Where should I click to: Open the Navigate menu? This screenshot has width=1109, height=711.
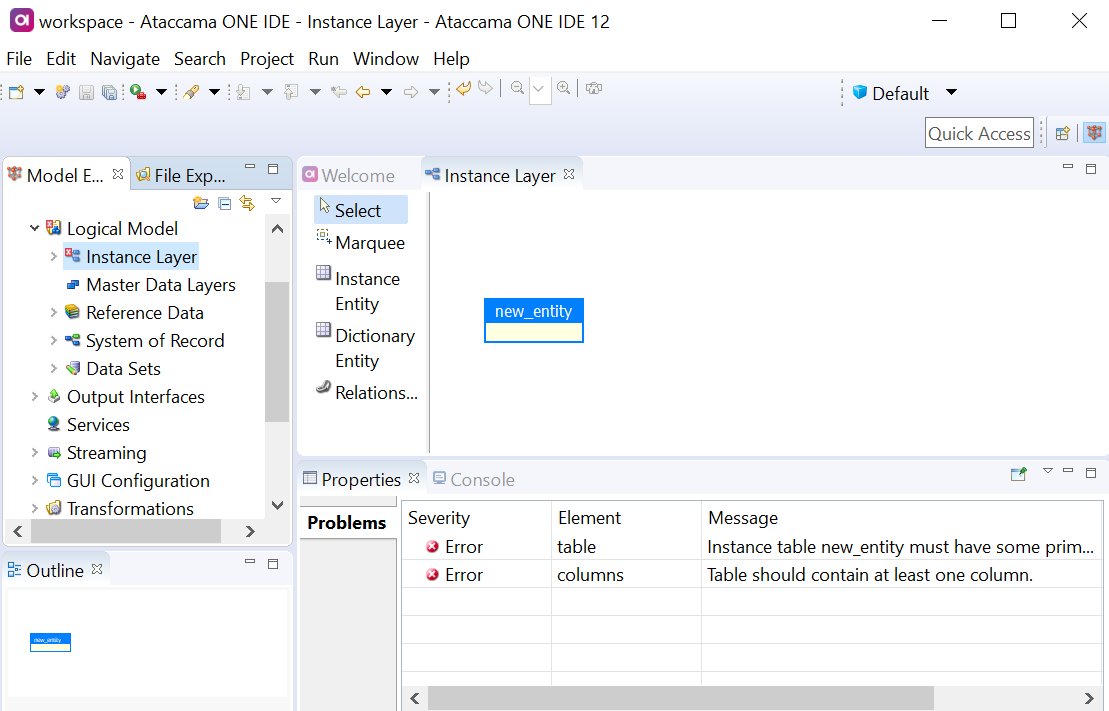tap(125, 59)
